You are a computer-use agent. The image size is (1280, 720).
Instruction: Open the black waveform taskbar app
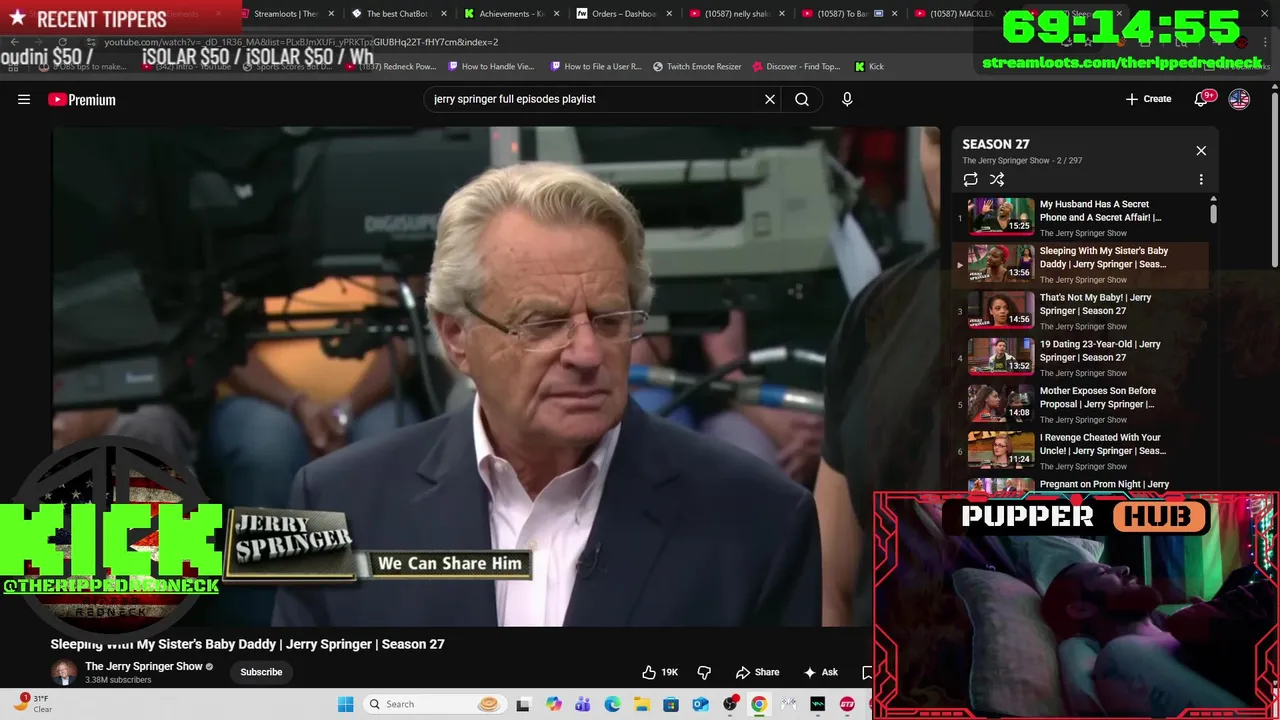[x=818, y=705]
